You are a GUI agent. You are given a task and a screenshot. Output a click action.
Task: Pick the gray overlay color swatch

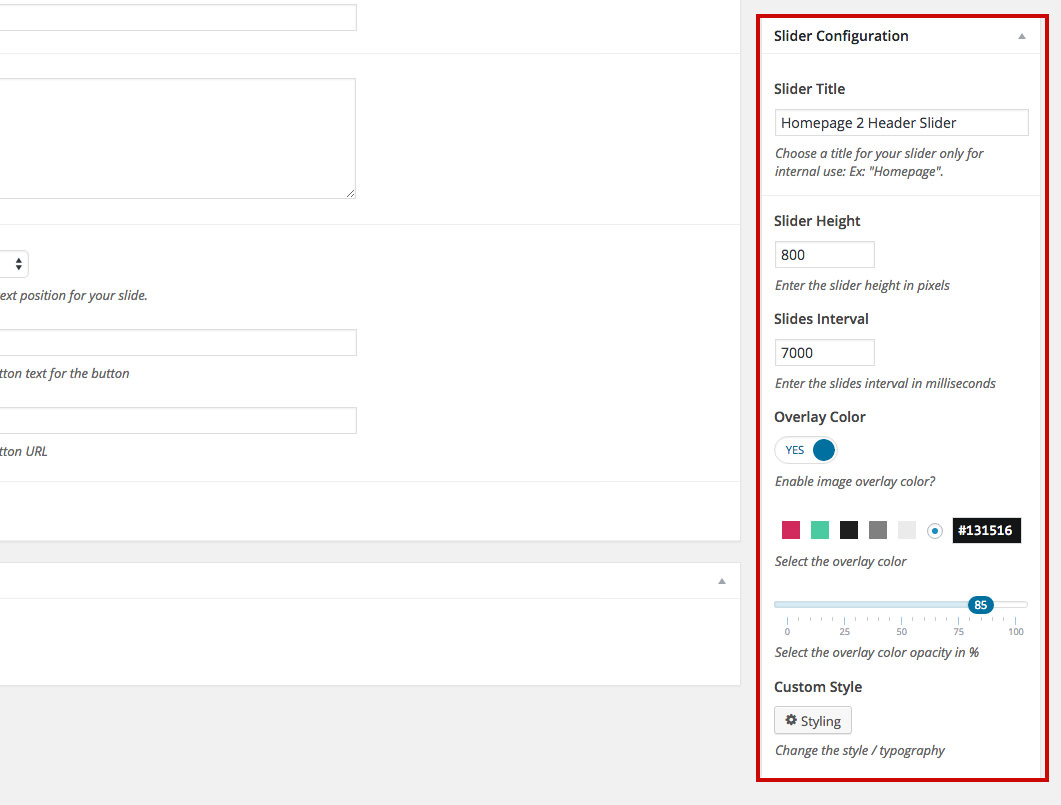pos(878,530)
